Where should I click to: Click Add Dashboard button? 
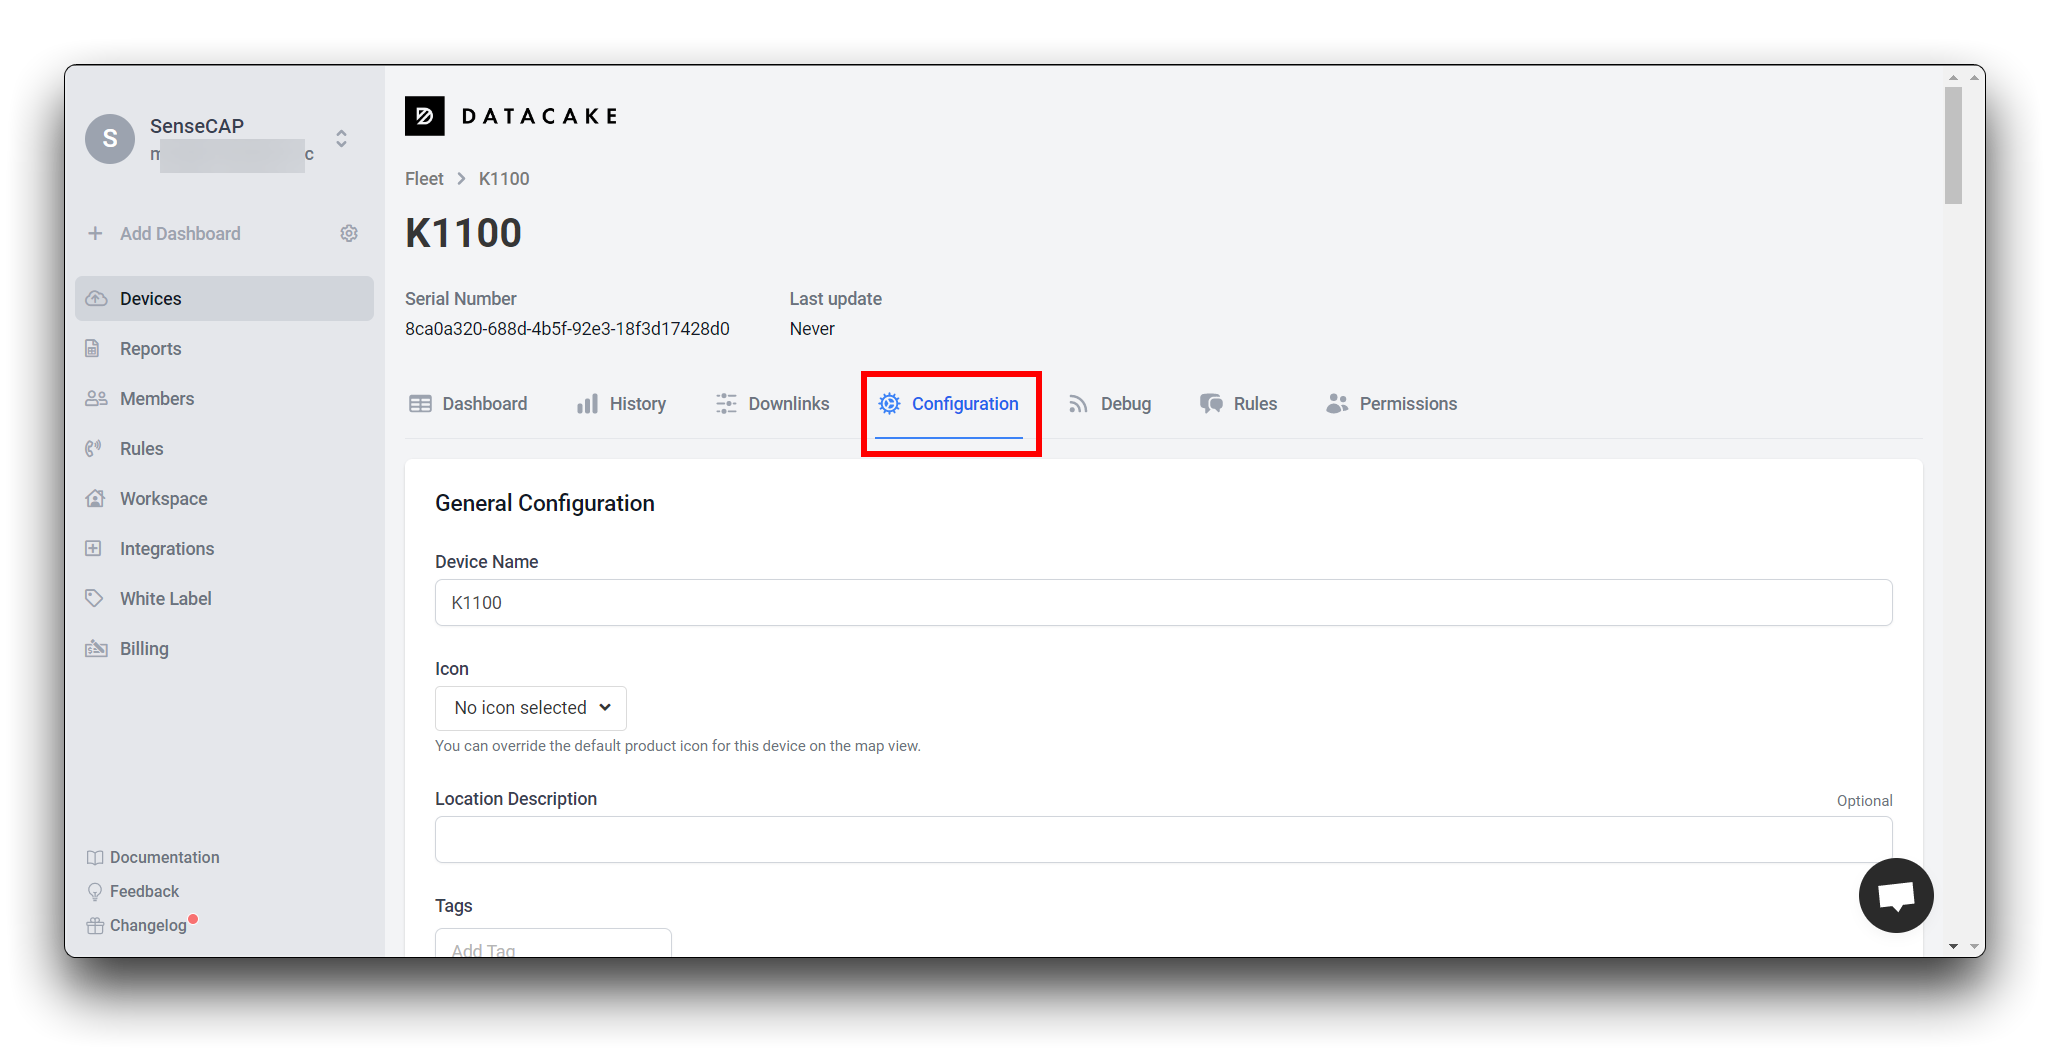pyautogui.click(x=165, y=233)
